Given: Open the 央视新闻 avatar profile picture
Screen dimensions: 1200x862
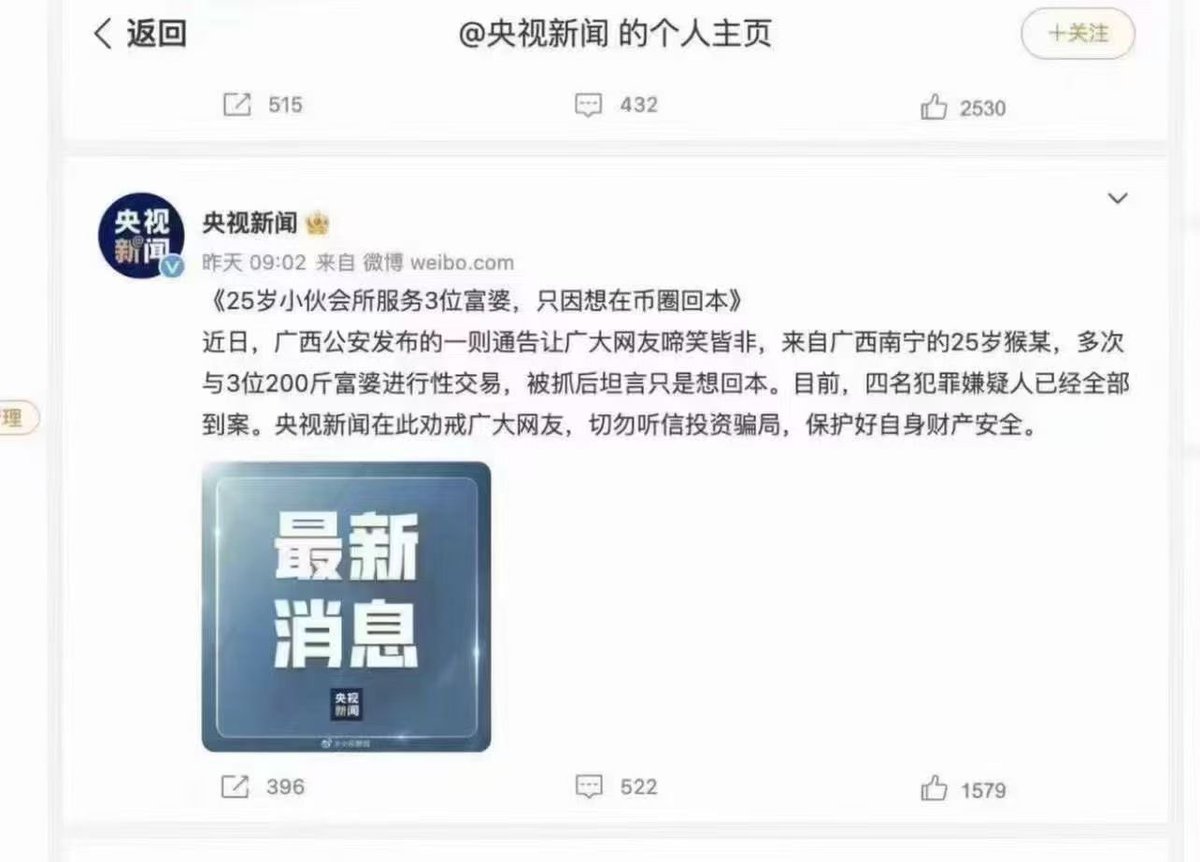Looking at the screenshot, I should 141,234.
